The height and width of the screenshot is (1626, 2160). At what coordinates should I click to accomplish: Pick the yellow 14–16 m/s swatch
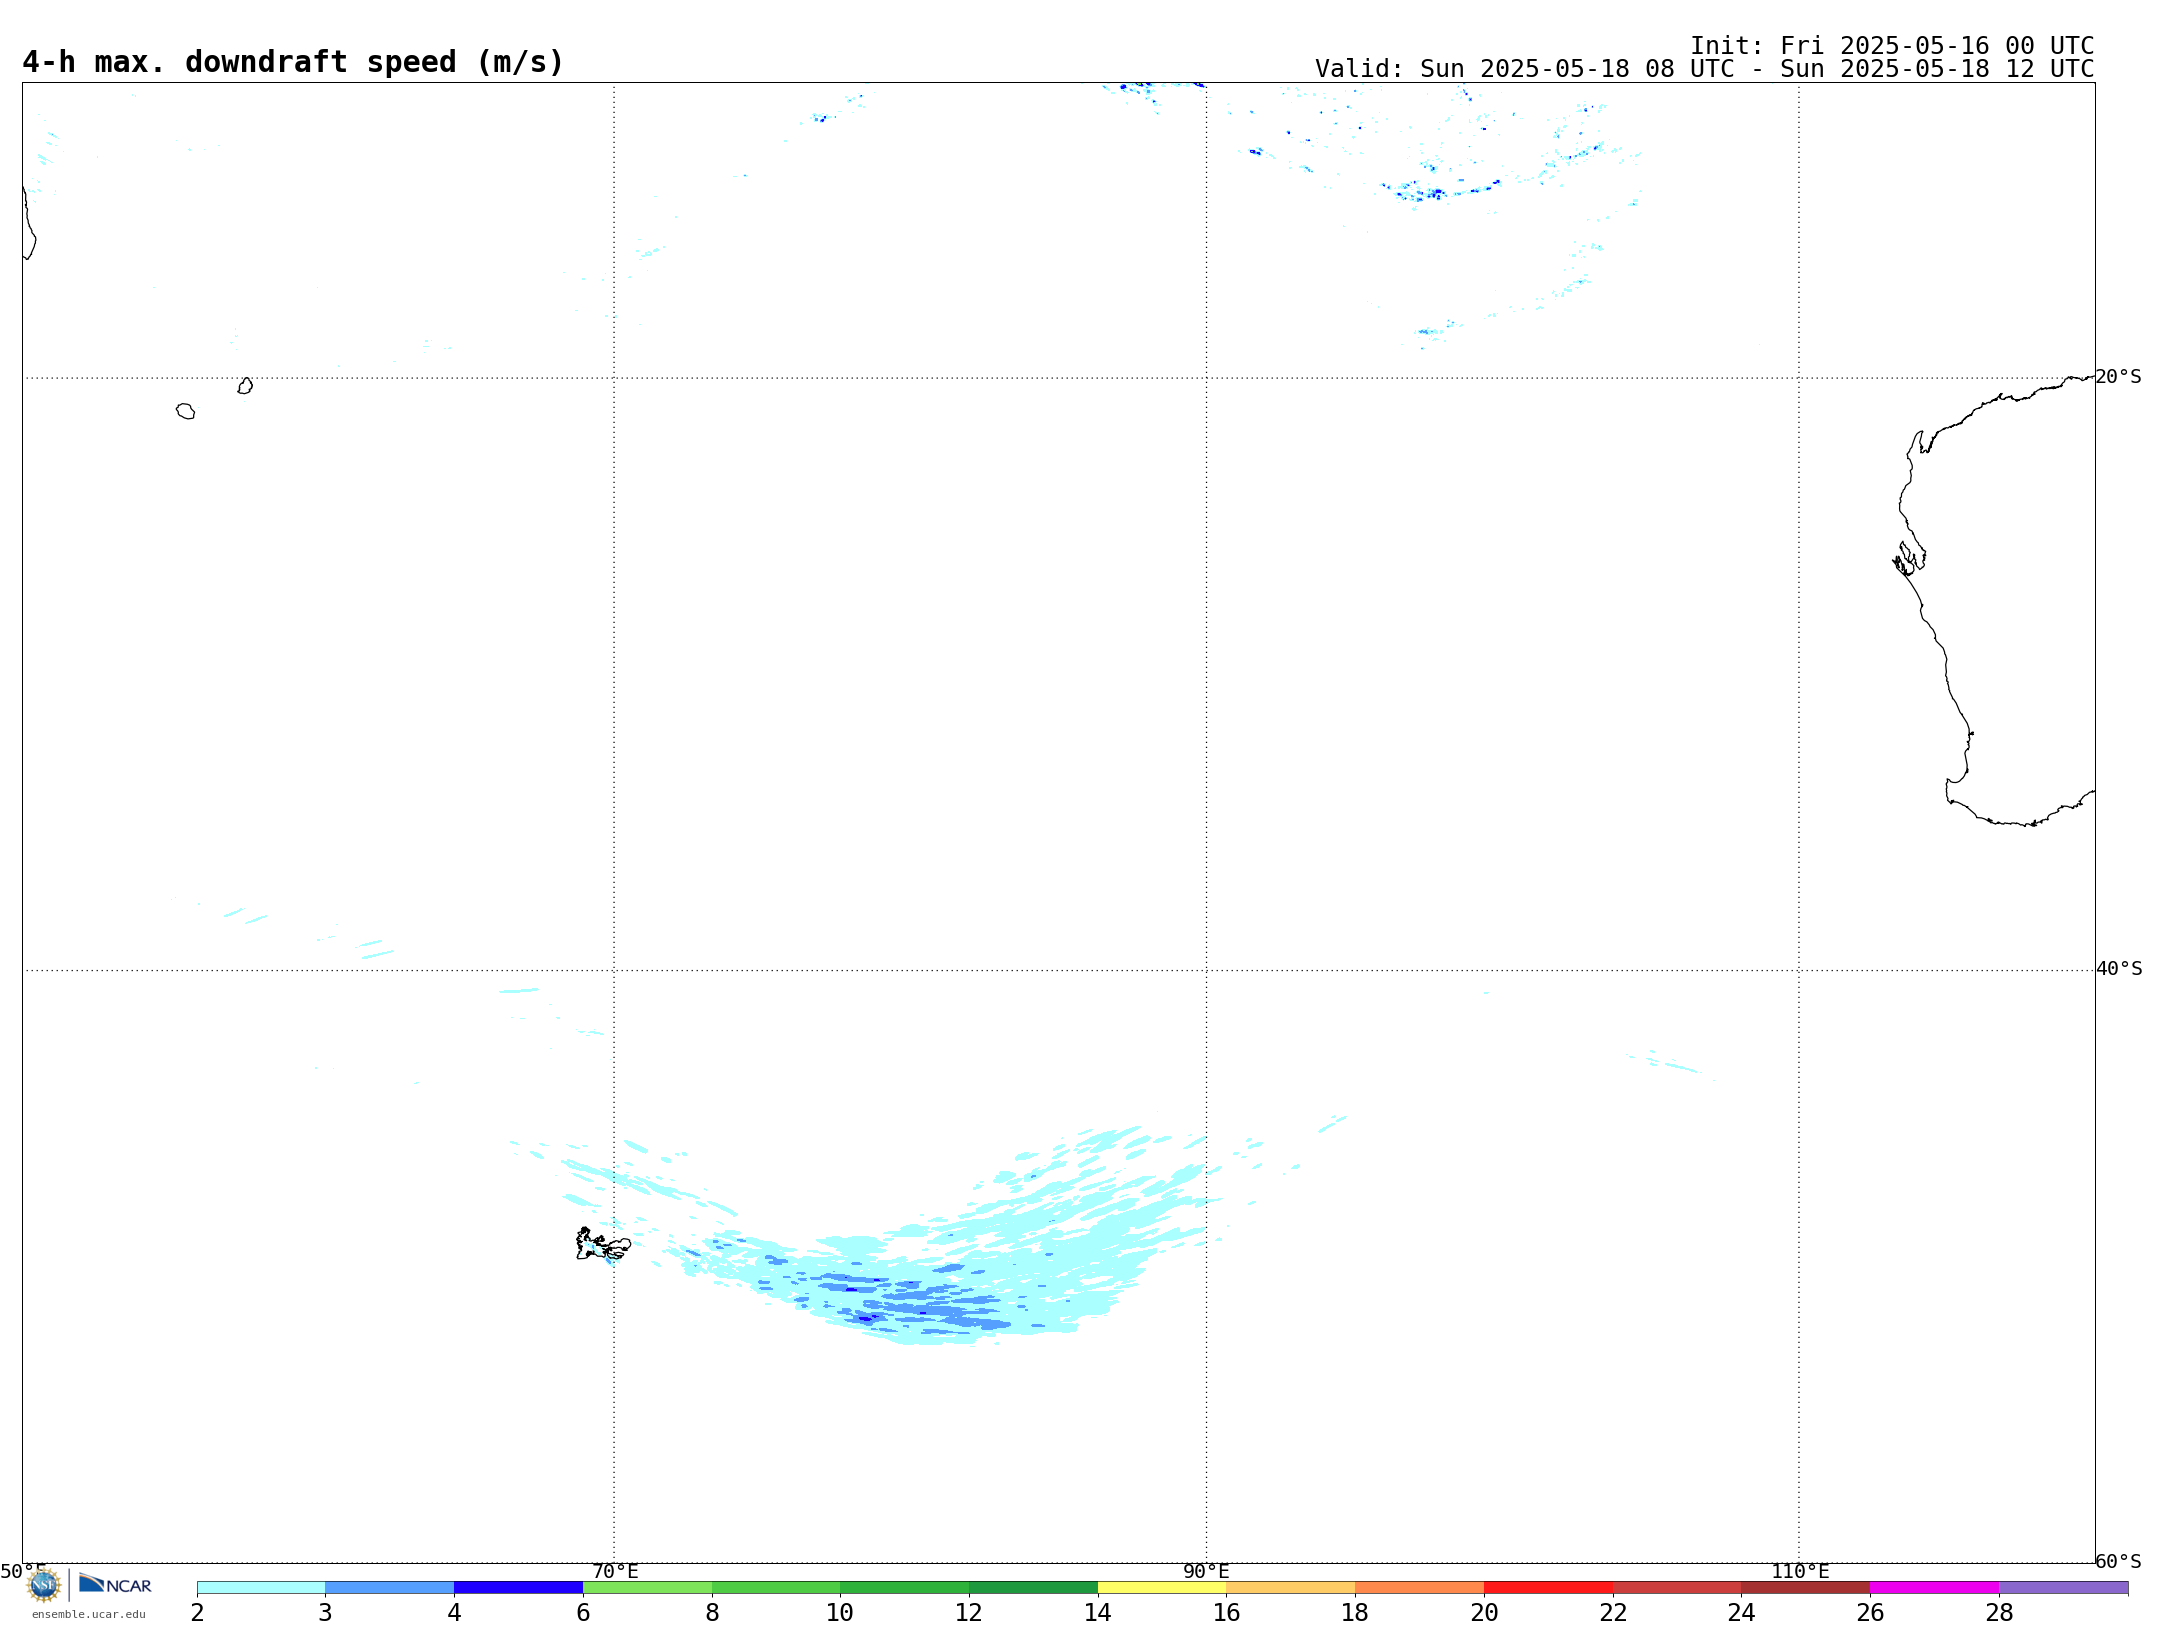coord(1162,1588)
